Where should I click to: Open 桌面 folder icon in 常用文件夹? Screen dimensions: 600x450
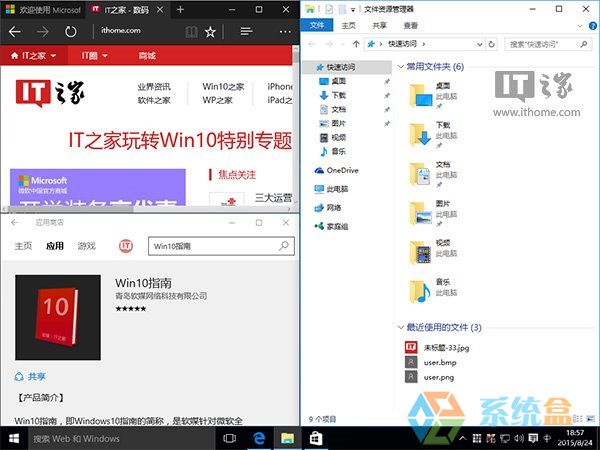(421, 95)
